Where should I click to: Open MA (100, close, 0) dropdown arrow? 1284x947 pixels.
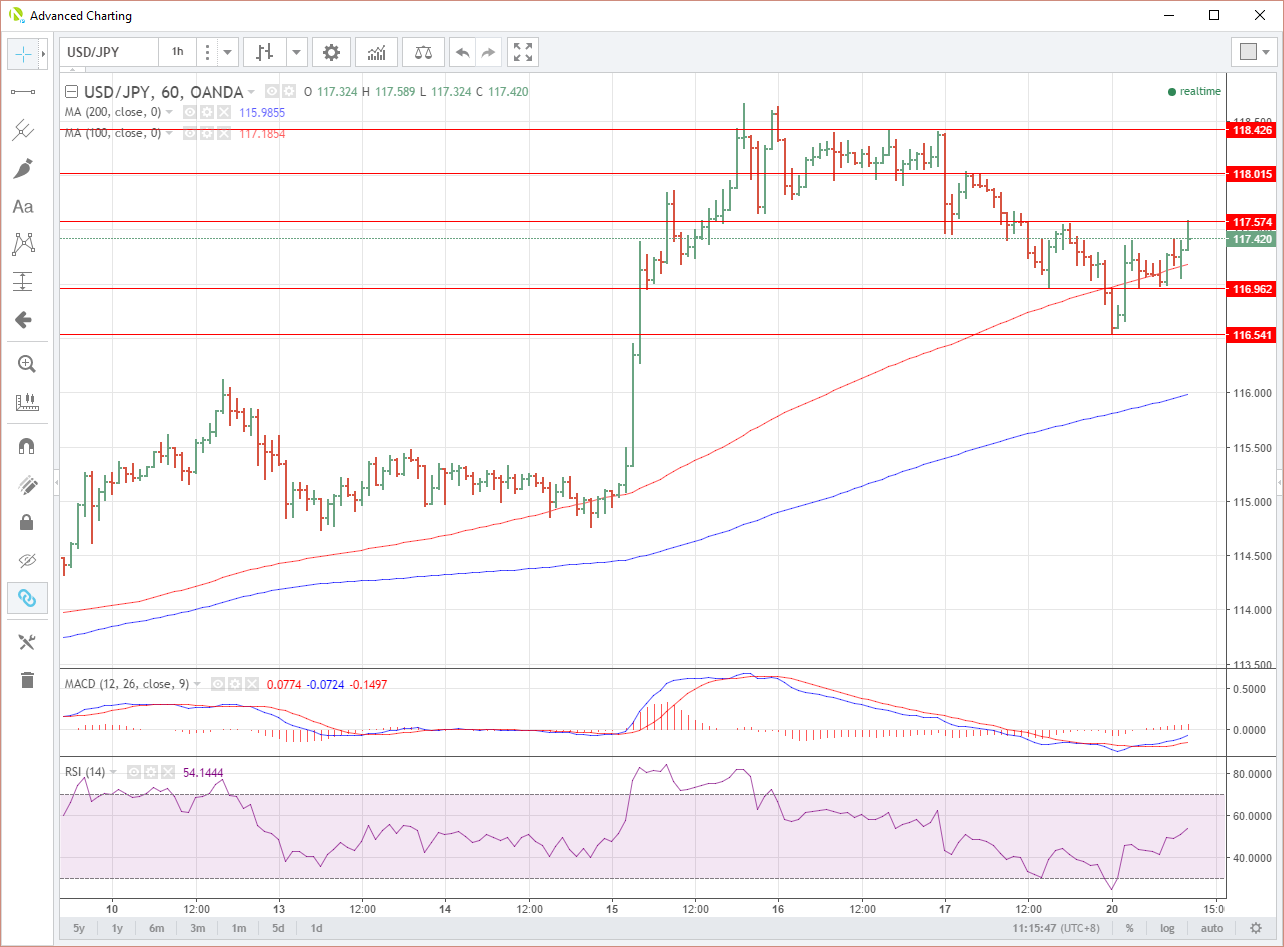tap(170, 133)
